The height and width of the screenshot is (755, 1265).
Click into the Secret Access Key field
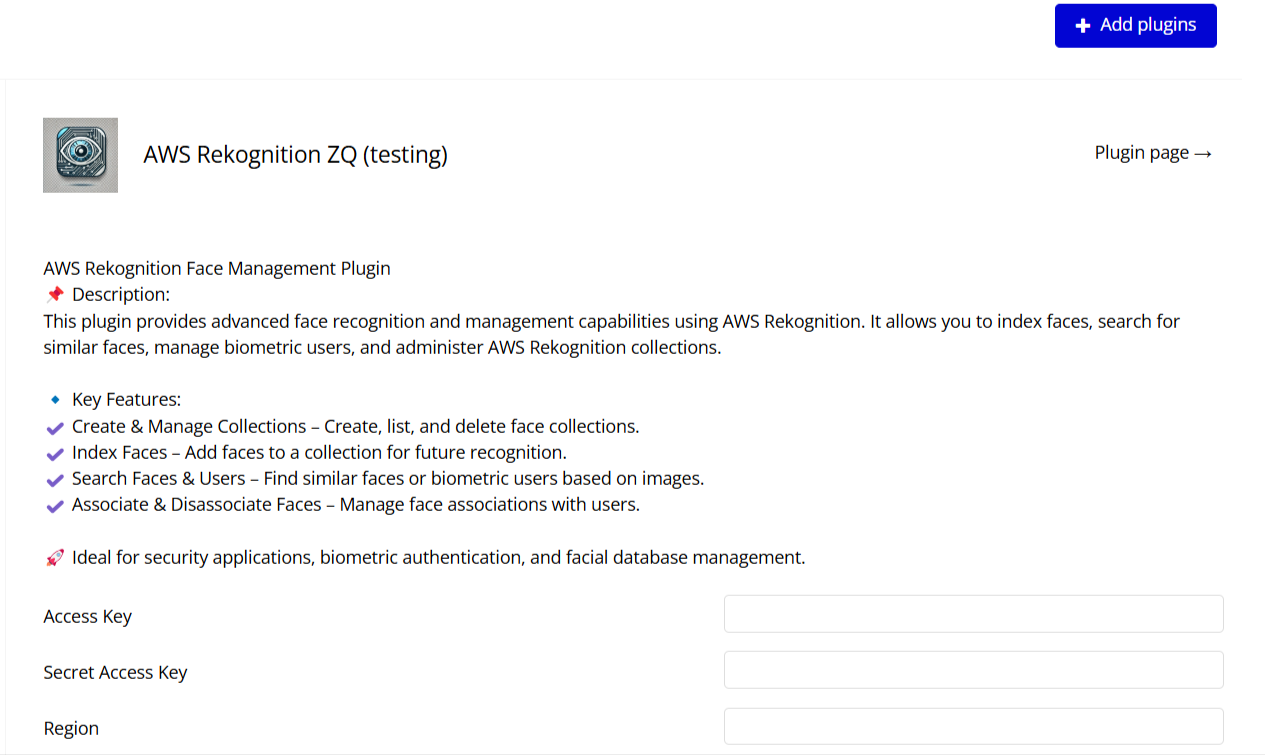[973, 670]
